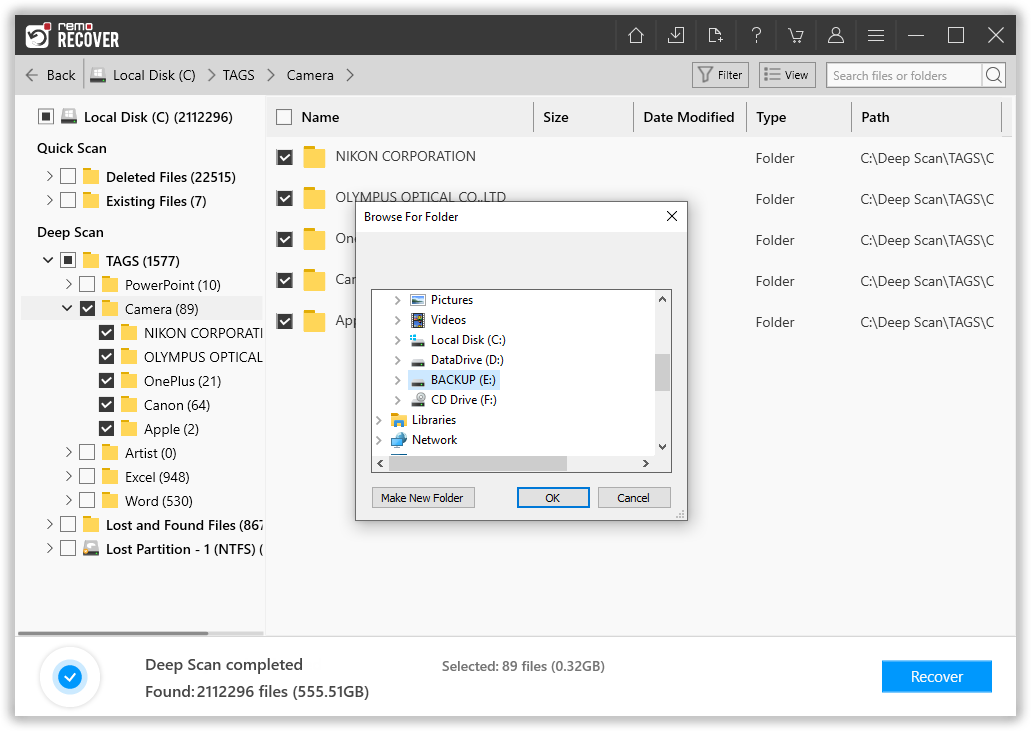Expand the Deleted Files tree node
1031x731 pixels.
click(49, 176)
